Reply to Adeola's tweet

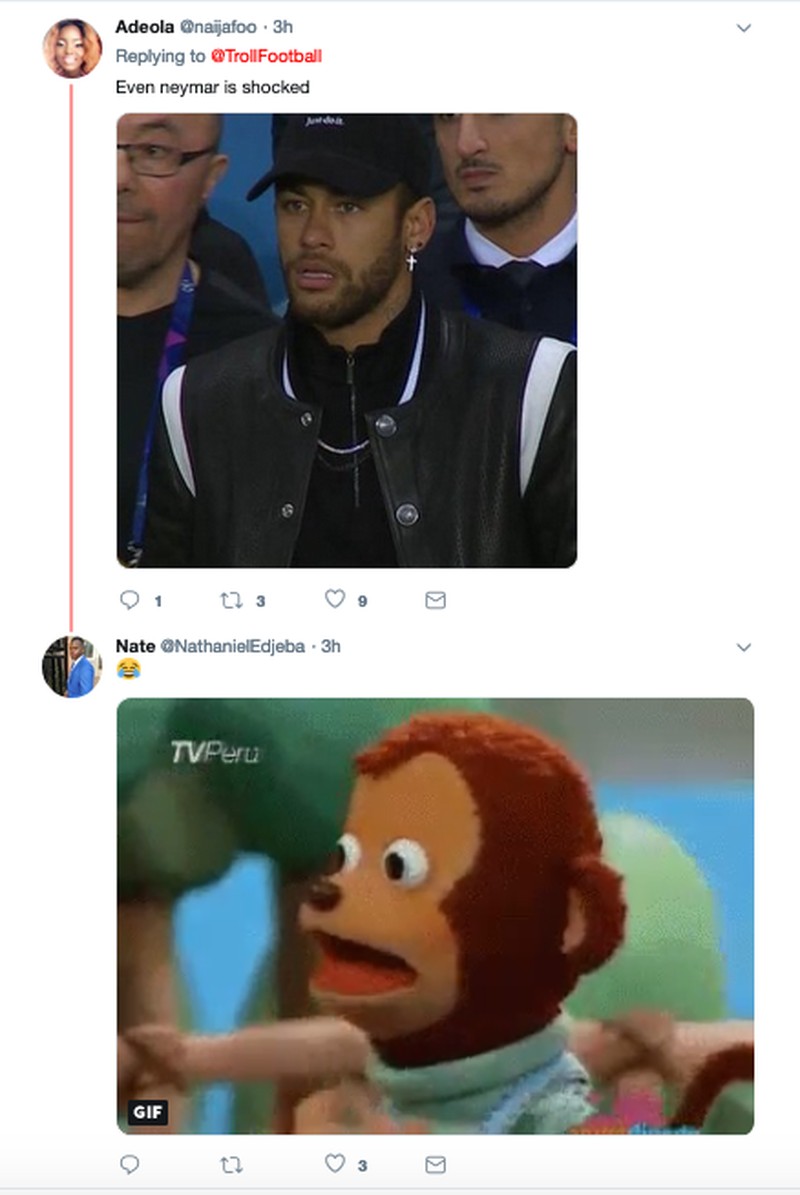[x=129, y=600]
